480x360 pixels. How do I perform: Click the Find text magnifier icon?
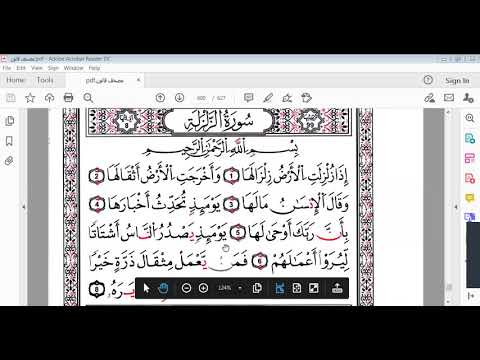pyautogui.click(x=88, y=98)
